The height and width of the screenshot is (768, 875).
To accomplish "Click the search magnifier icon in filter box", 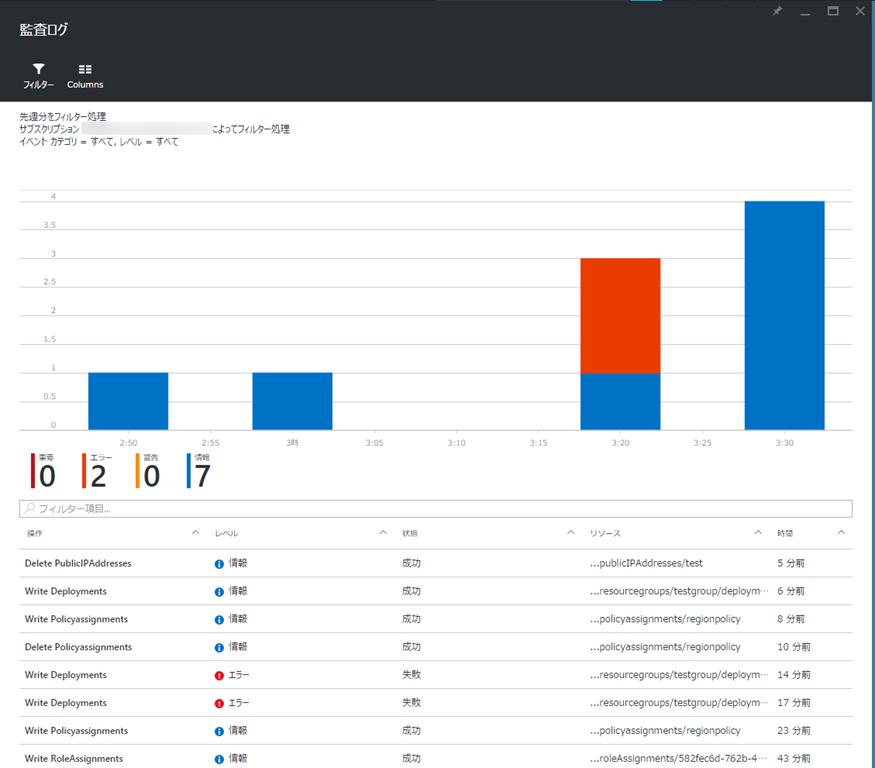I will click(x=30, y=509).
